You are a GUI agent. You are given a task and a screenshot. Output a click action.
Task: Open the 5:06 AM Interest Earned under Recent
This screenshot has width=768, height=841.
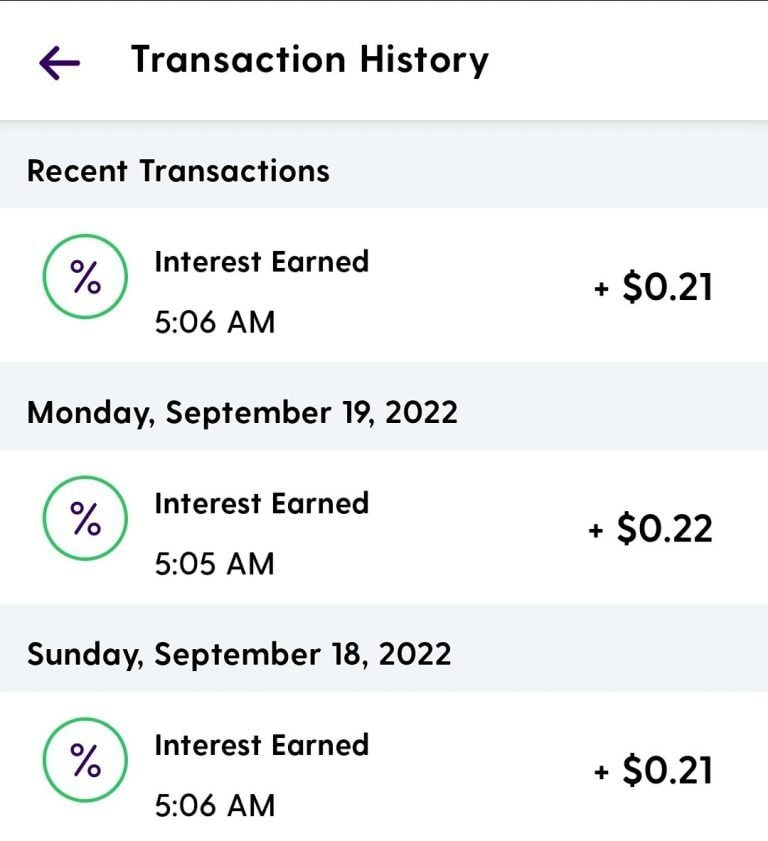(x=384, y=285)
